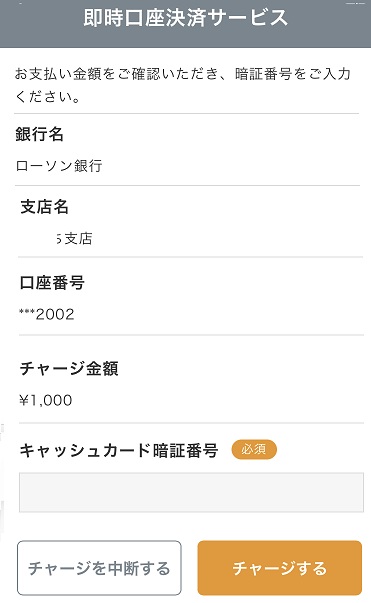Select the ¥1,000 charge amount
The width and height of the screenshot is (371, 603).
coord(46,400)
